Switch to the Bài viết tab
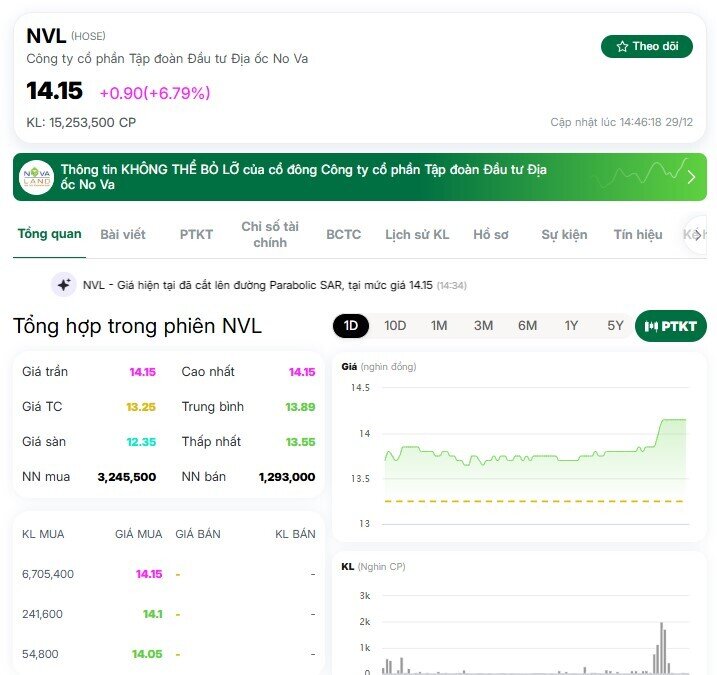The height and width of the screenshot is (675, 717). coord(123,234)
